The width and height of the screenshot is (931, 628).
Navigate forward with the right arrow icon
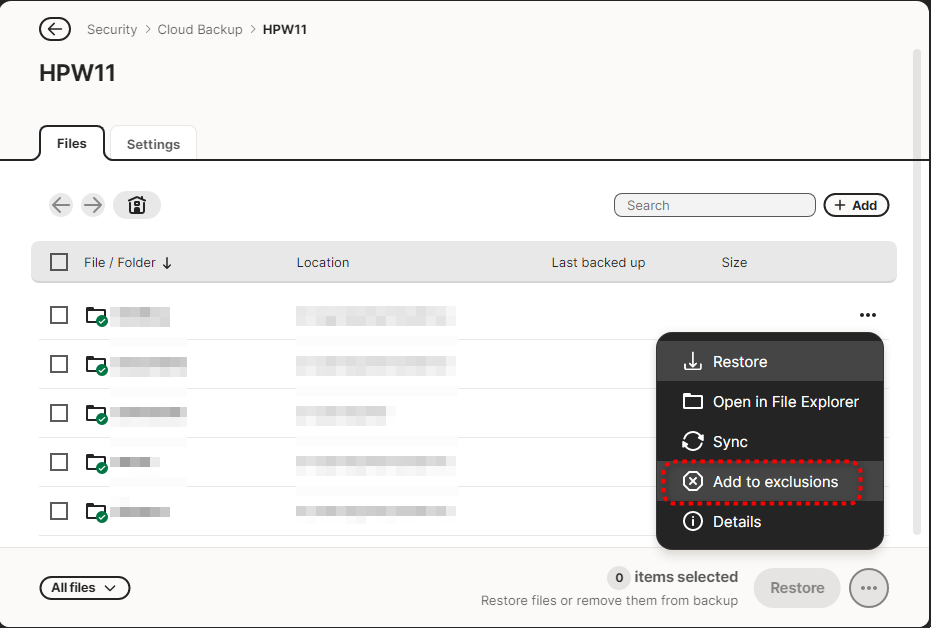[x=93, y=205]
